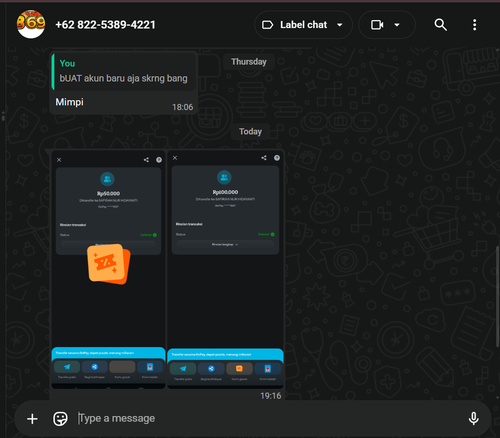Click the Thursday date label
500x438 pixels.
249,62
